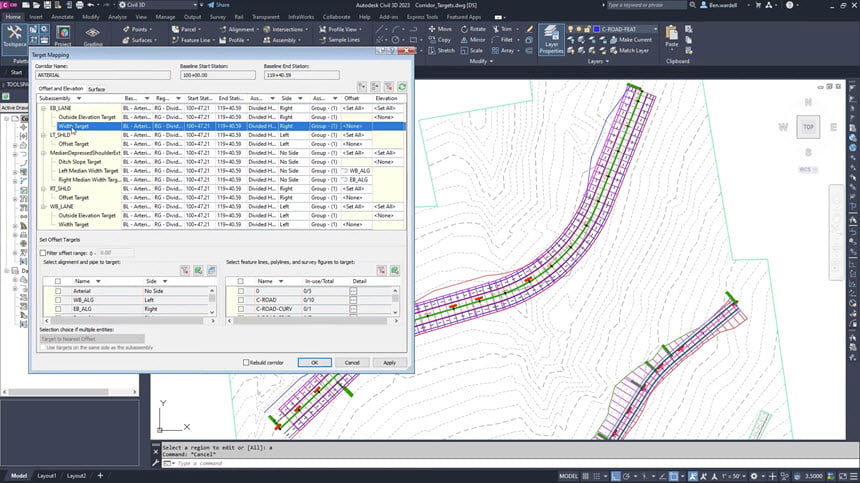This screenshot has width=860, height=483.
Task: Collapse the WB_LANE subassembly node
Action: 43,207
